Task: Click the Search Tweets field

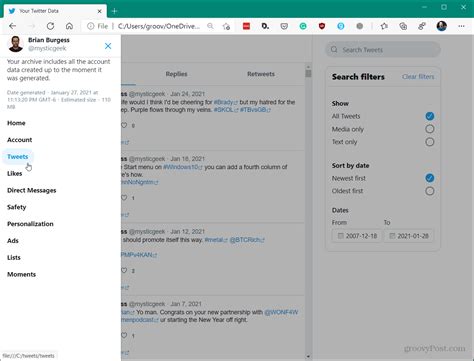Action: (383, 50)
